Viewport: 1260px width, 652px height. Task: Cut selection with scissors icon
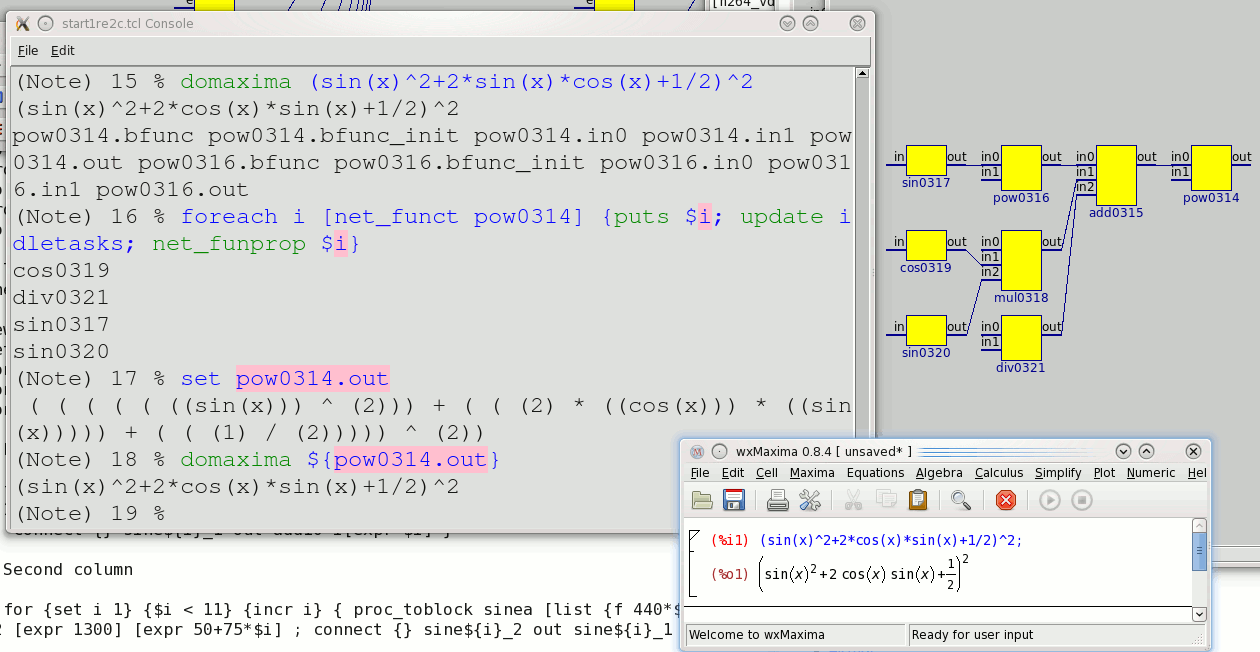[853, 500]
